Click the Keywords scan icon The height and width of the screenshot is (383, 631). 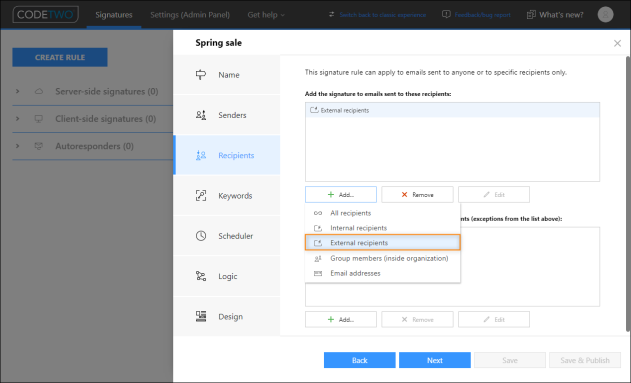tap(201, 196)
